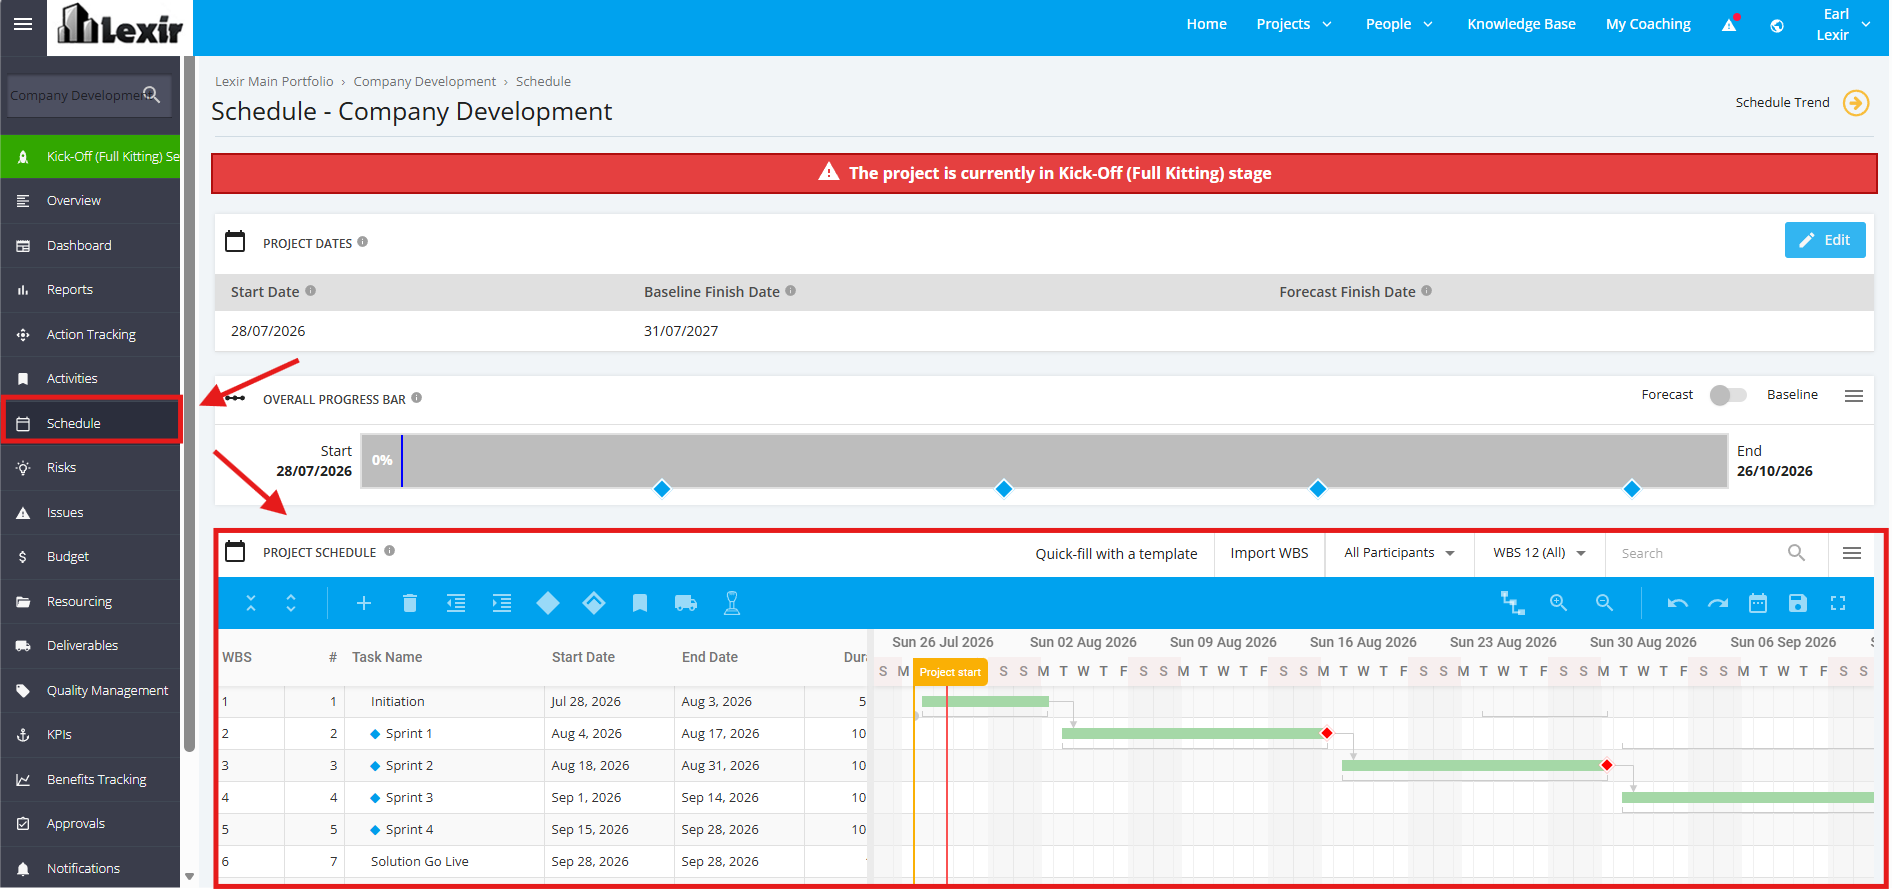The width and height of the screenshot is (1892, 890).
Task: Click the sidebar project search magnifier
Action: tap(152, 95)
